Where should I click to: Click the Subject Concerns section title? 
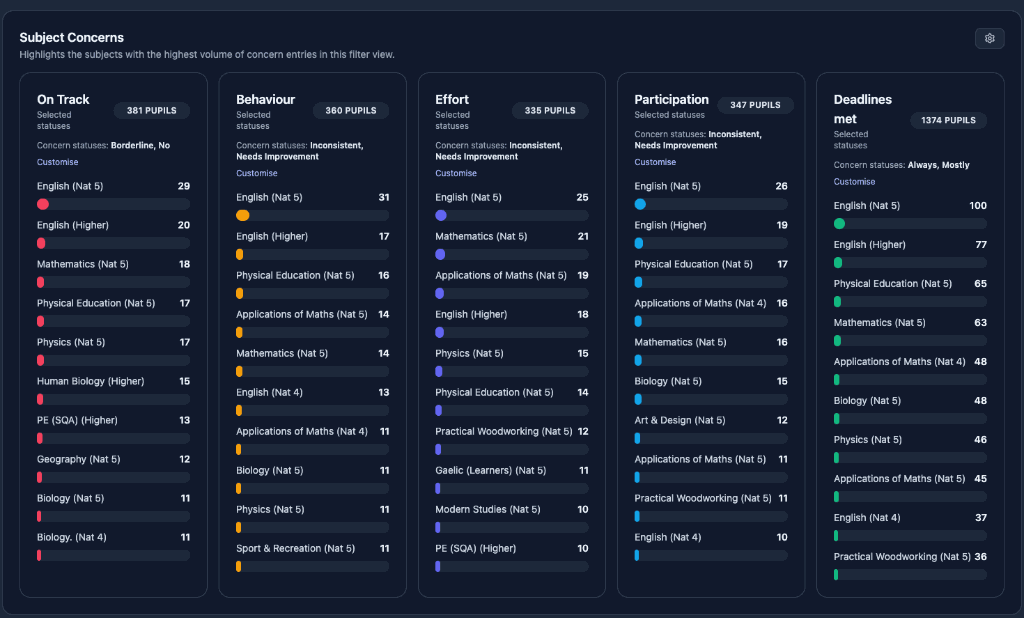coord(71,37)
